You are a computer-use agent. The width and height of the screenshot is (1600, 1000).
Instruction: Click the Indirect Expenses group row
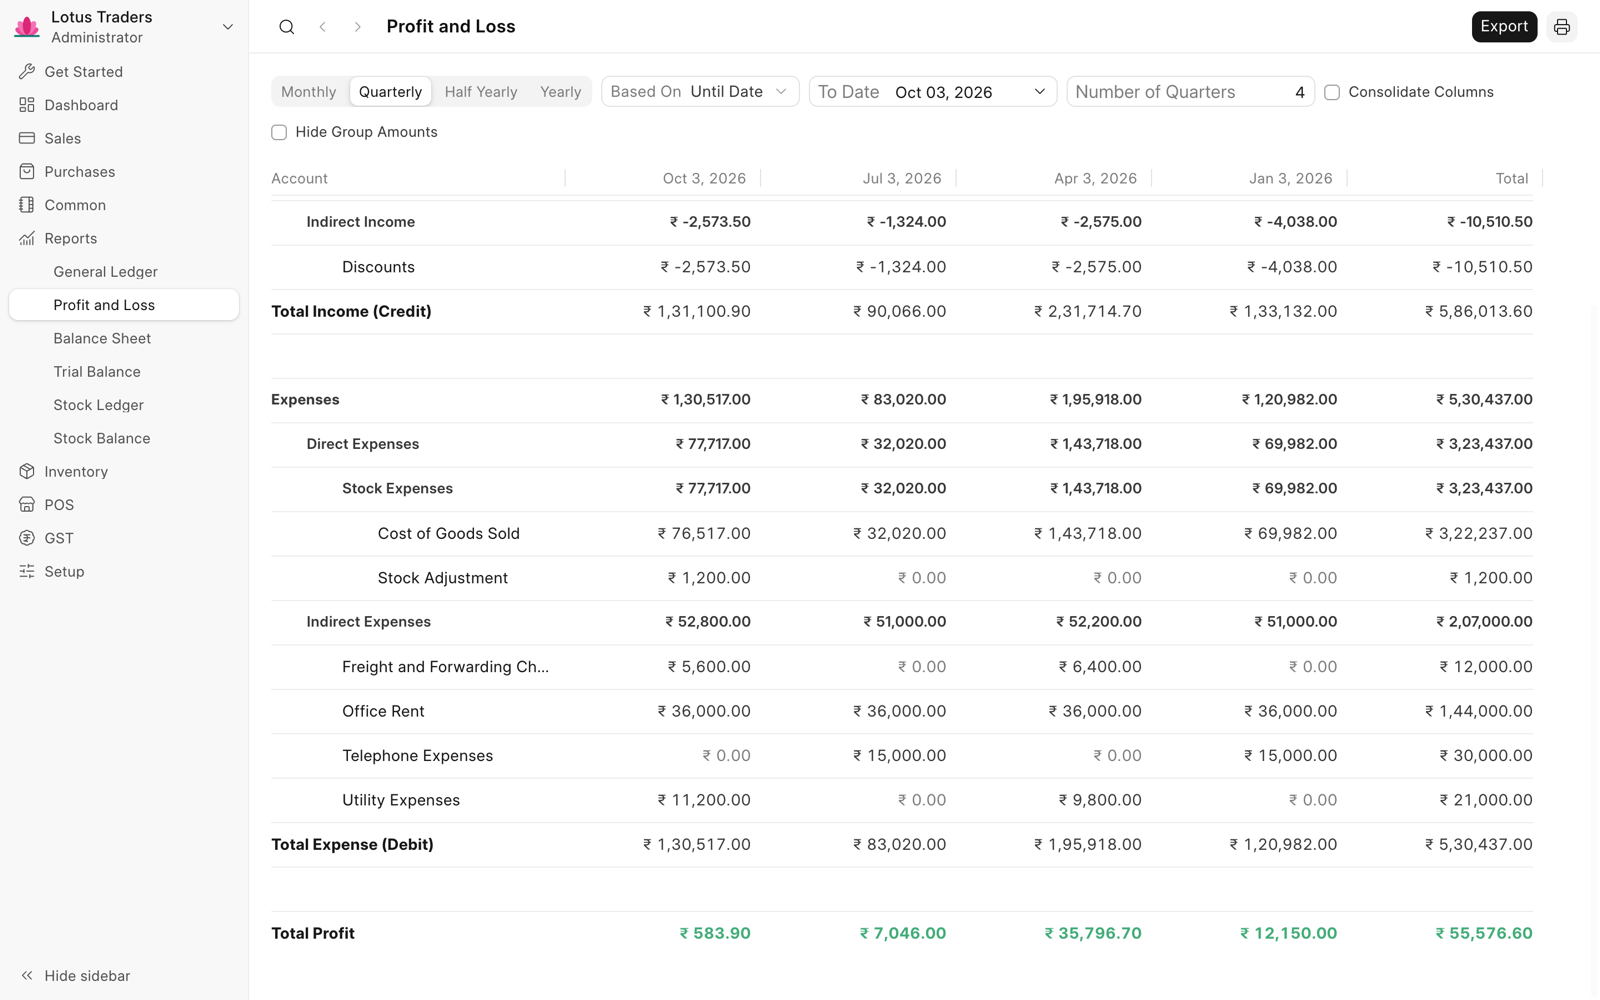902,622
